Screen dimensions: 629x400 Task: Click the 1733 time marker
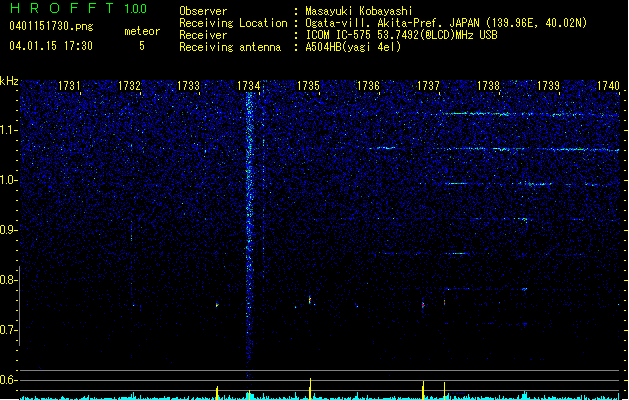189,86
